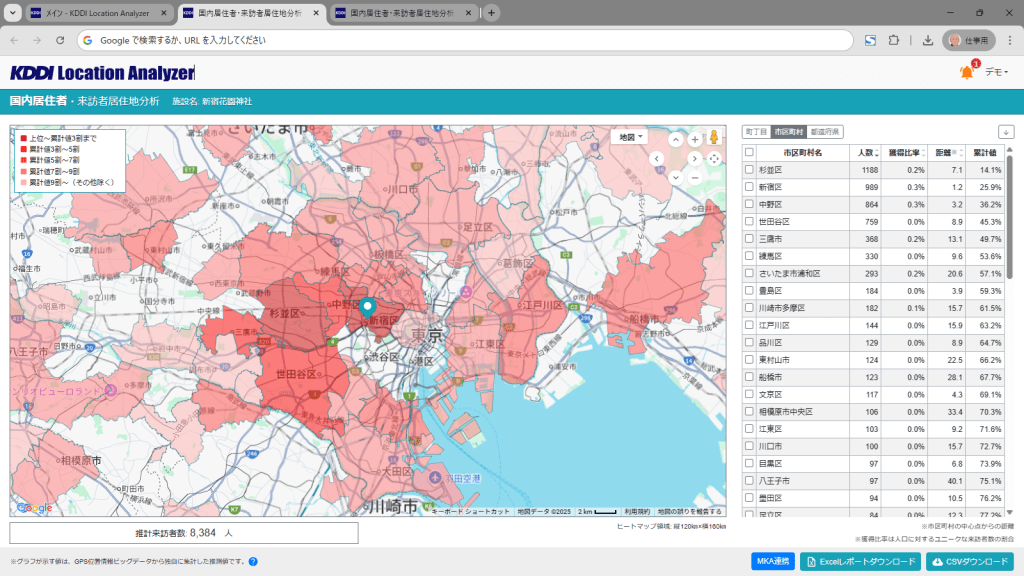Switch to the 町丁目 tab
The image size is (1024, 576).
coord(756,132)
